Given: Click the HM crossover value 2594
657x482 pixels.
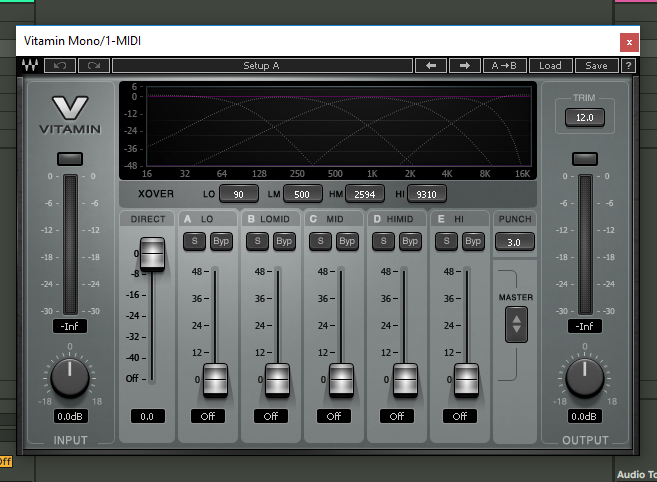Looking at the screenshot, I should pos(365,194).
